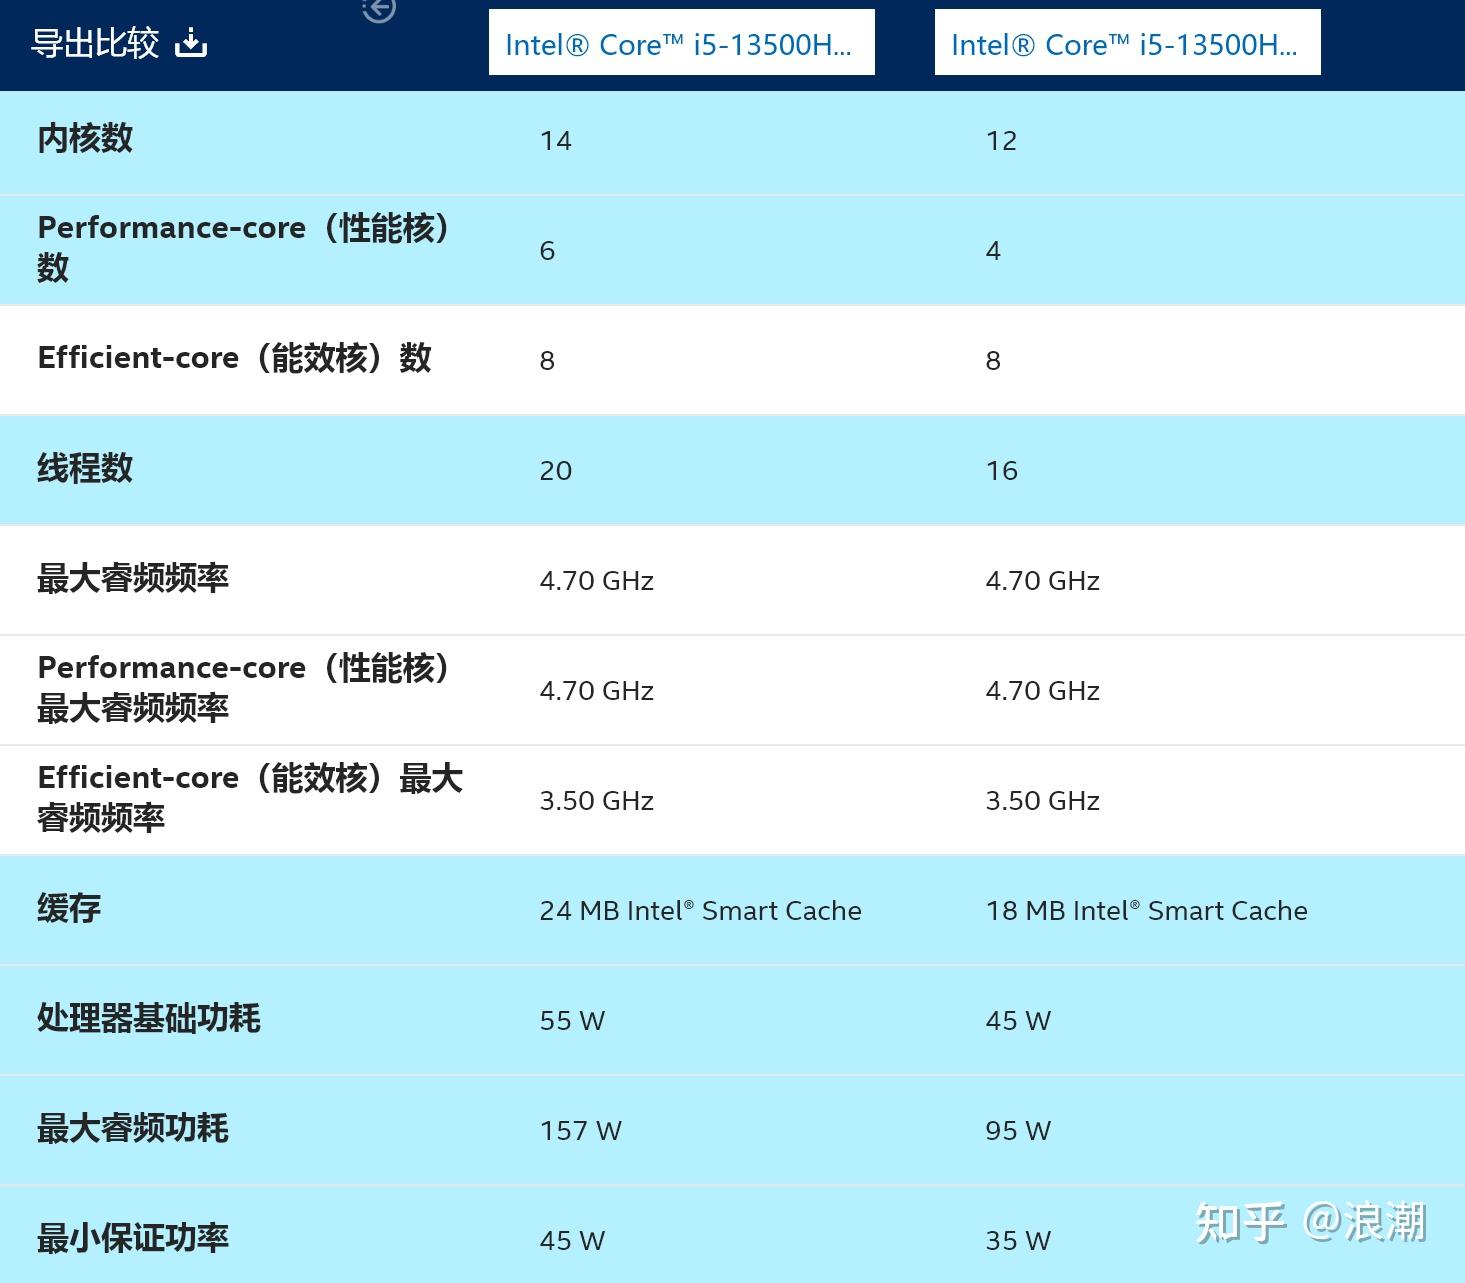Select the 线程数 row label

coord(85,470)
